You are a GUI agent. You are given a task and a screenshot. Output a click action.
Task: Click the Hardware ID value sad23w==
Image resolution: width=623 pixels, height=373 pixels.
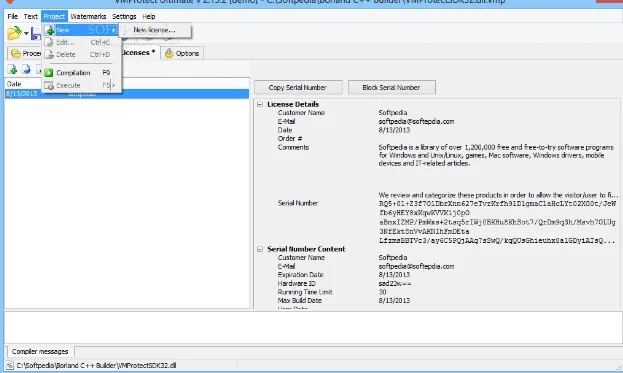pyautogui.click(x=395, y=284)
